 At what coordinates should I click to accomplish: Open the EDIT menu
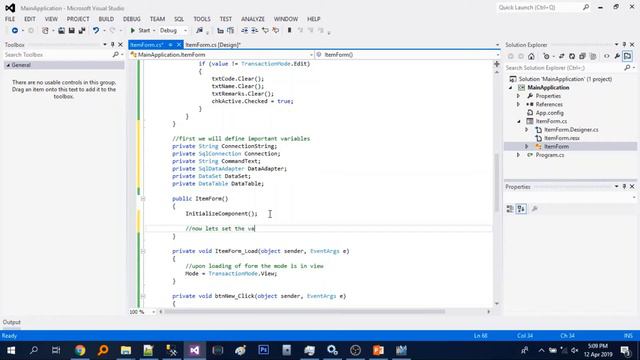coord(30,19)
